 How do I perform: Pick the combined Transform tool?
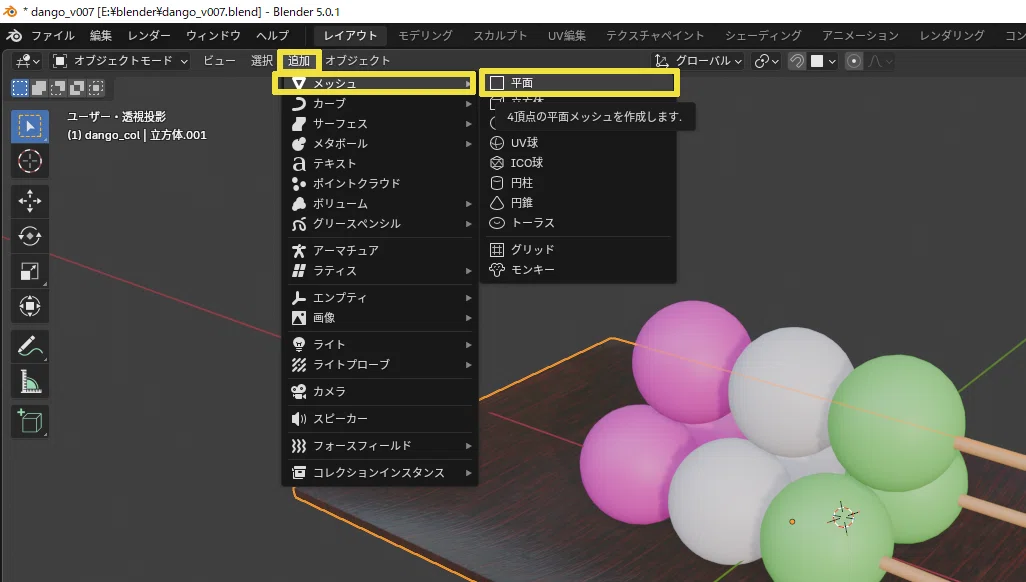point(29,306)
